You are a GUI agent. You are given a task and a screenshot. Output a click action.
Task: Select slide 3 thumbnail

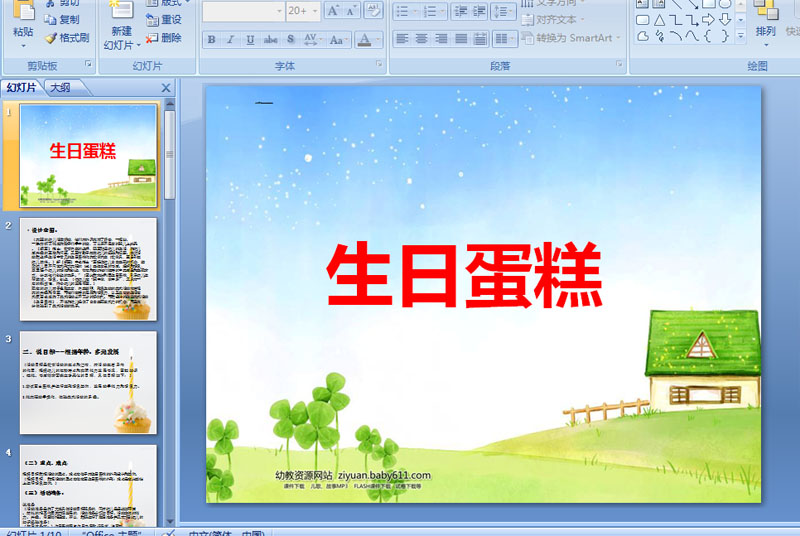click(x=88, y=382)
